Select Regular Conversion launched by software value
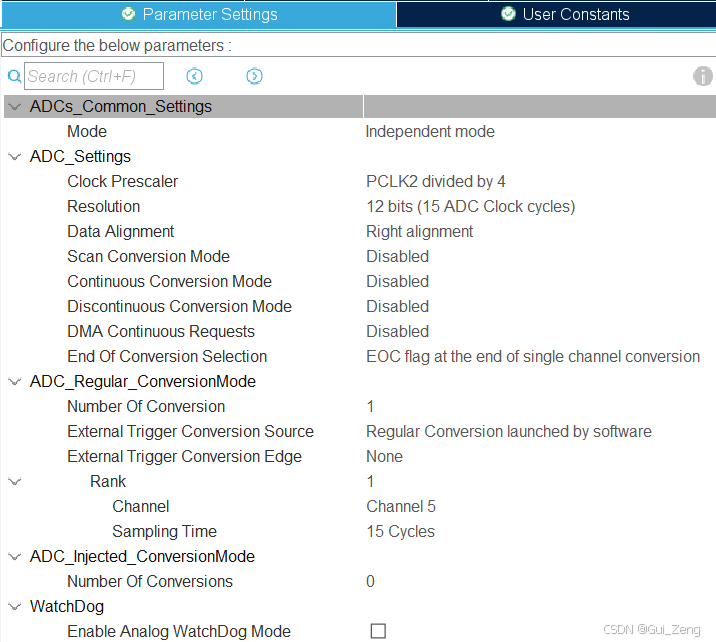This screenshot has height=642, width=716. [509, 432]
